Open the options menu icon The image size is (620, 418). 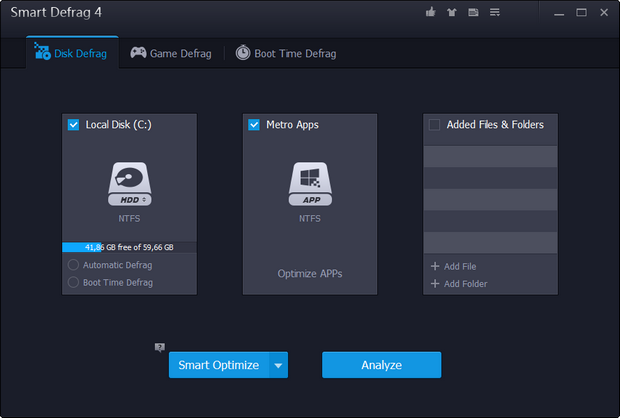click(495, 13)
